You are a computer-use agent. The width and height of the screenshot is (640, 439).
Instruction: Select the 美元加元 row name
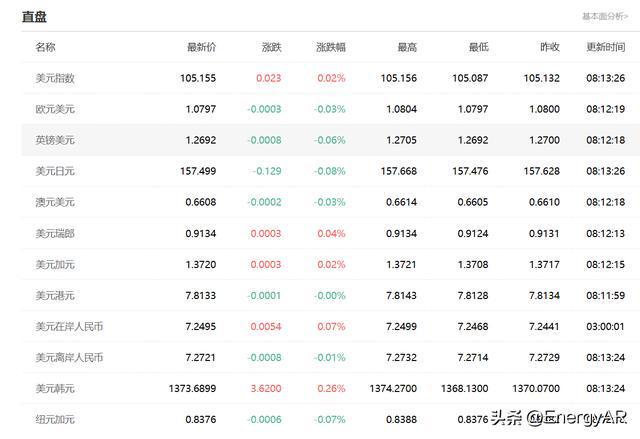(x=55, y=264)
